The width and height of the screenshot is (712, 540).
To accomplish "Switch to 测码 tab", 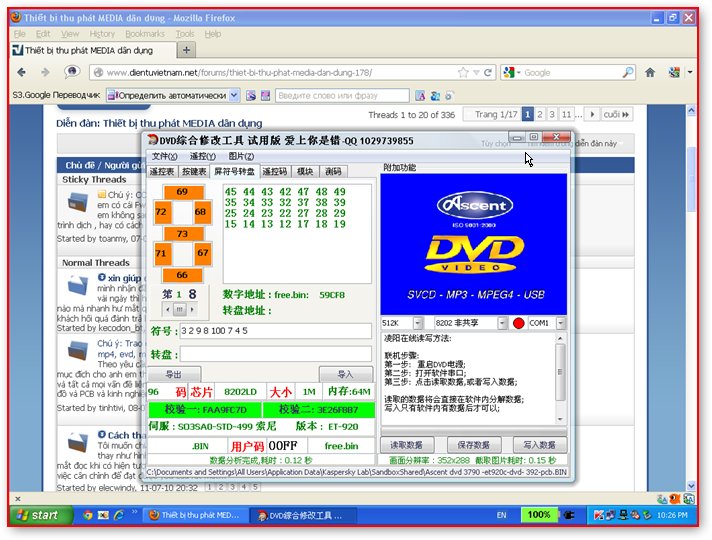I will tap(333, 172).
